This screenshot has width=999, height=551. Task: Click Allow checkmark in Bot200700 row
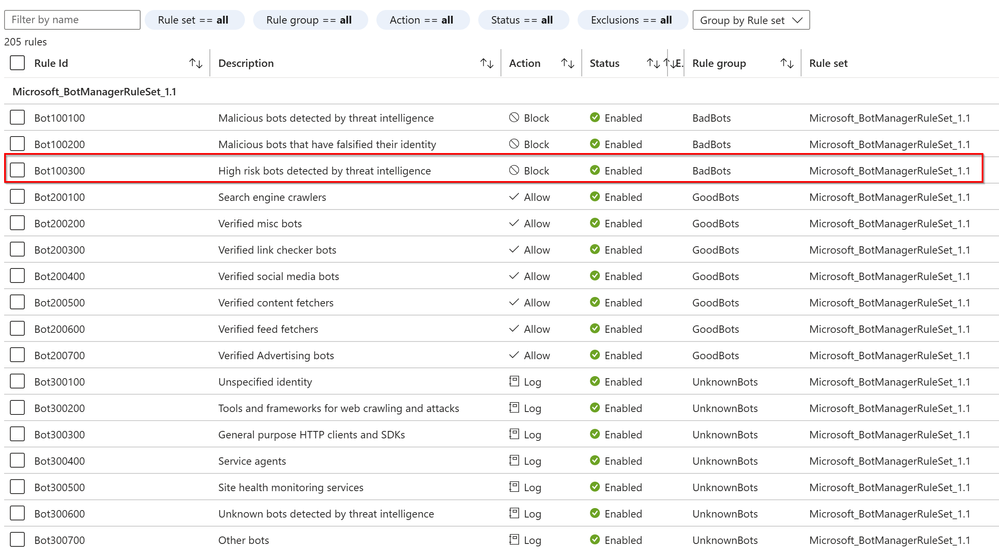click(514, 355)
